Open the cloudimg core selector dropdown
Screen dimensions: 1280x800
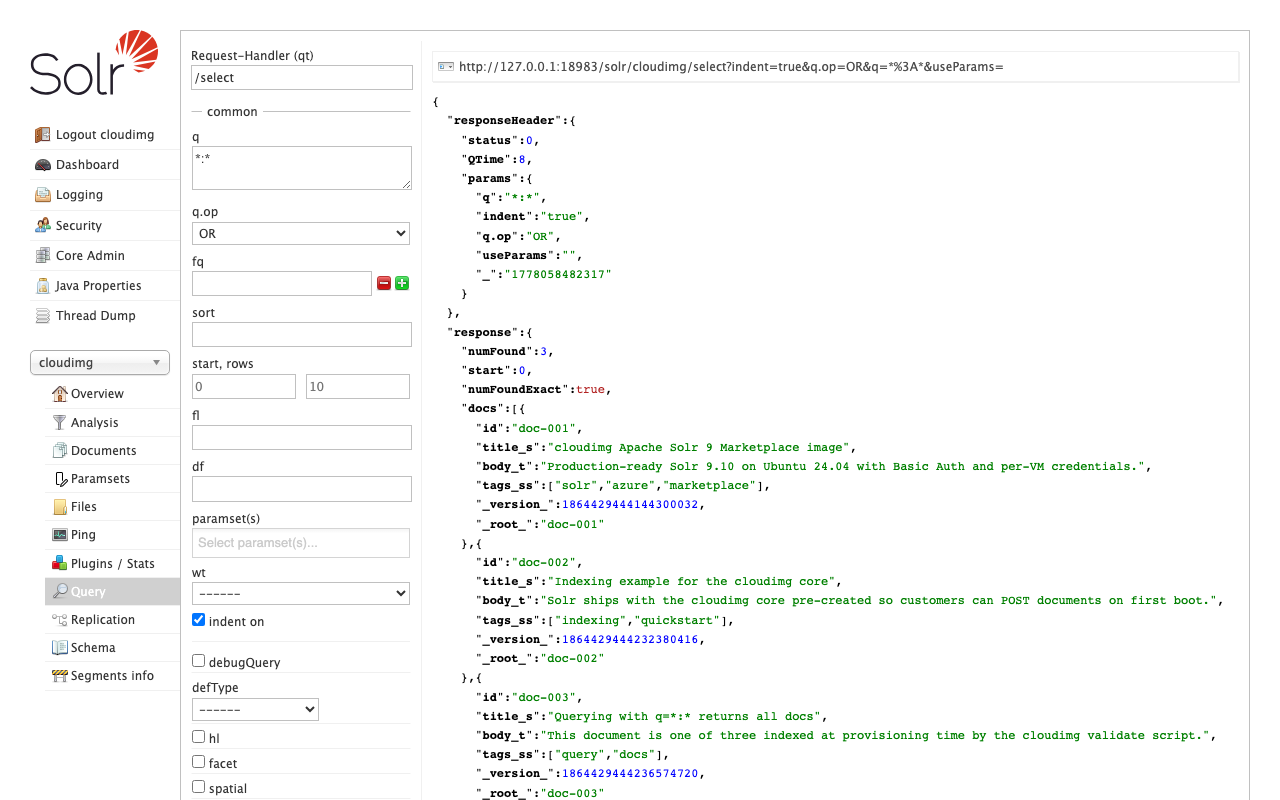click(x=100, y=363)
